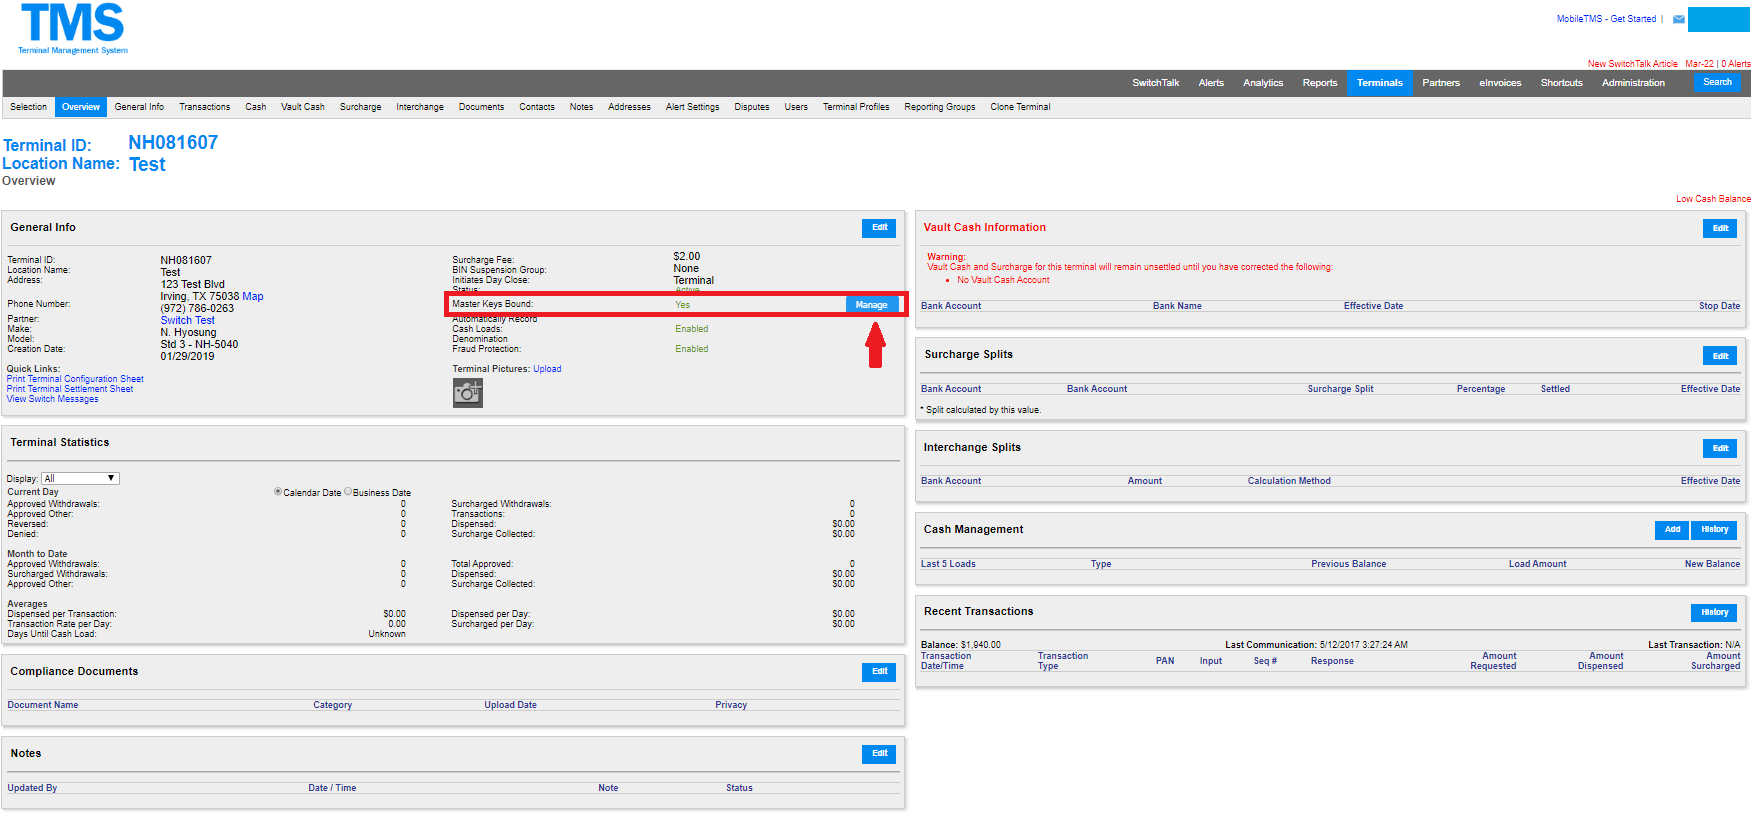Open the New SwitchTalk Article link
This screenshot has width=1761, height=813.
tap(1633, 64)
